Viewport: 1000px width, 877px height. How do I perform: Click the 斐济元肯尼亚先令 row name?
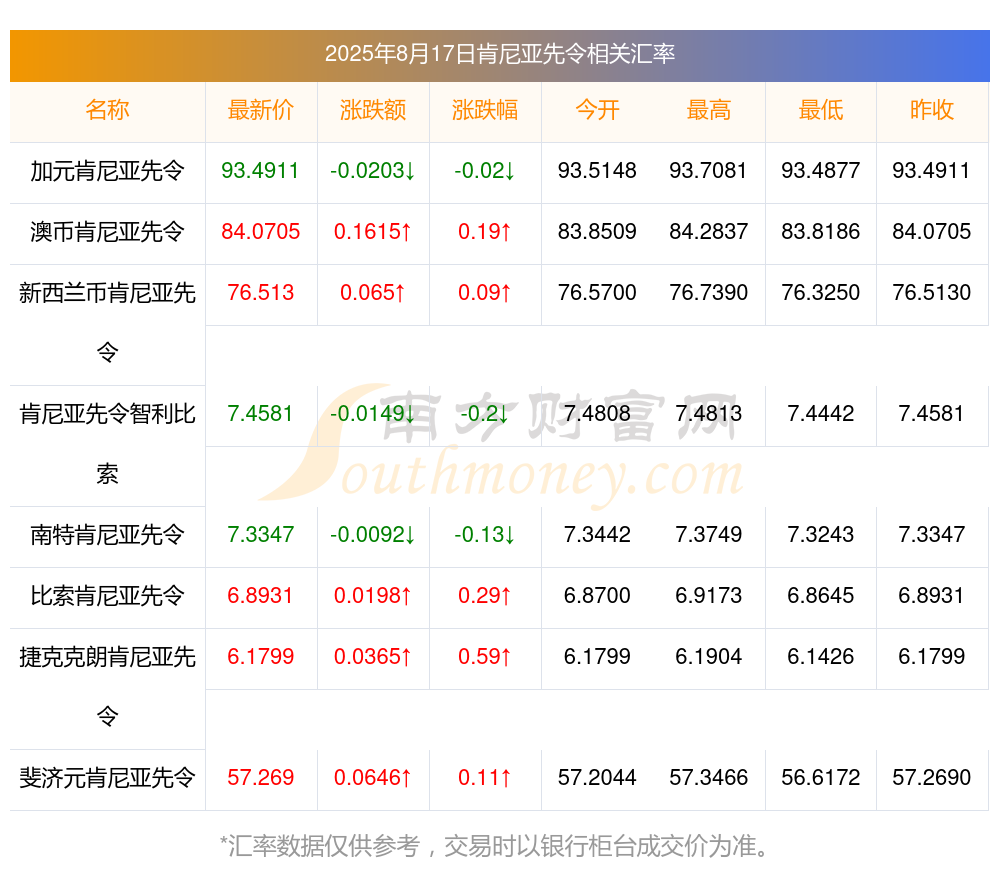(x=107, y=778)
